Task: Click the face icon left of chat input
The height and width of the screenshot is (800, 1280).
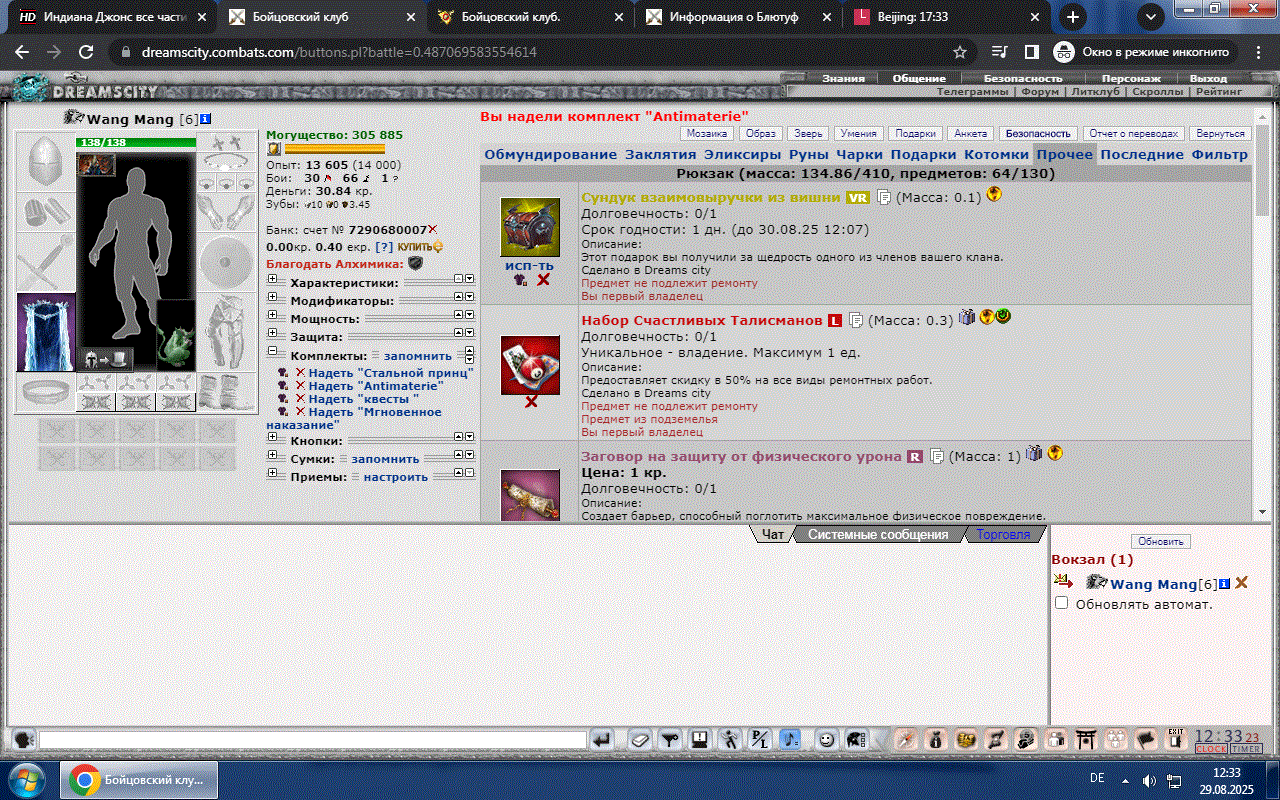Action: coord(24,740)
